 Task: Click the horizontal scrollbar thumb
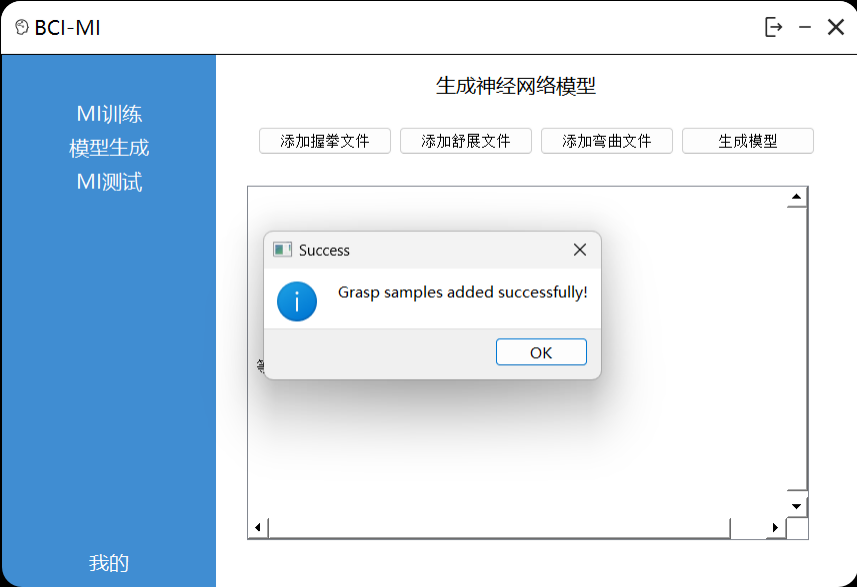click(x=499, y=527)
